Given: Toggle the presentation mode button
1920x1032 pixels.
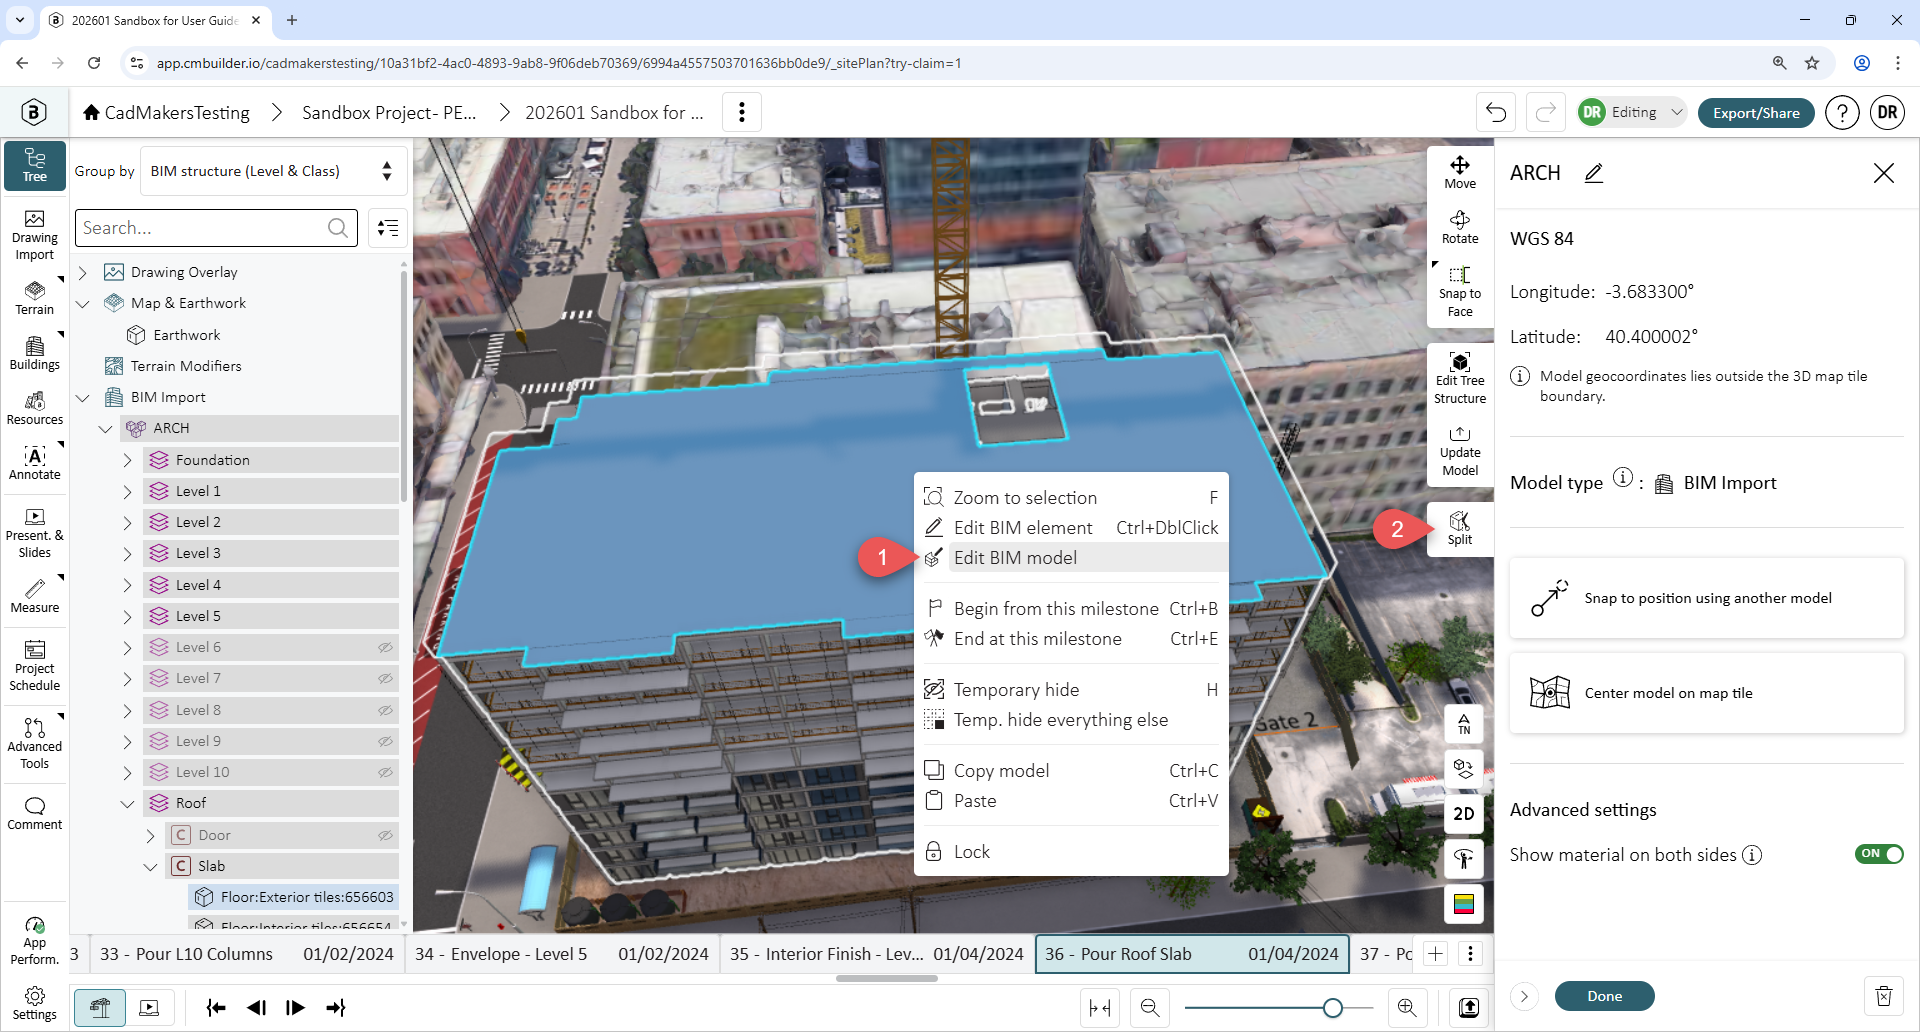Looking at the screenshot, I should 150,1007.
